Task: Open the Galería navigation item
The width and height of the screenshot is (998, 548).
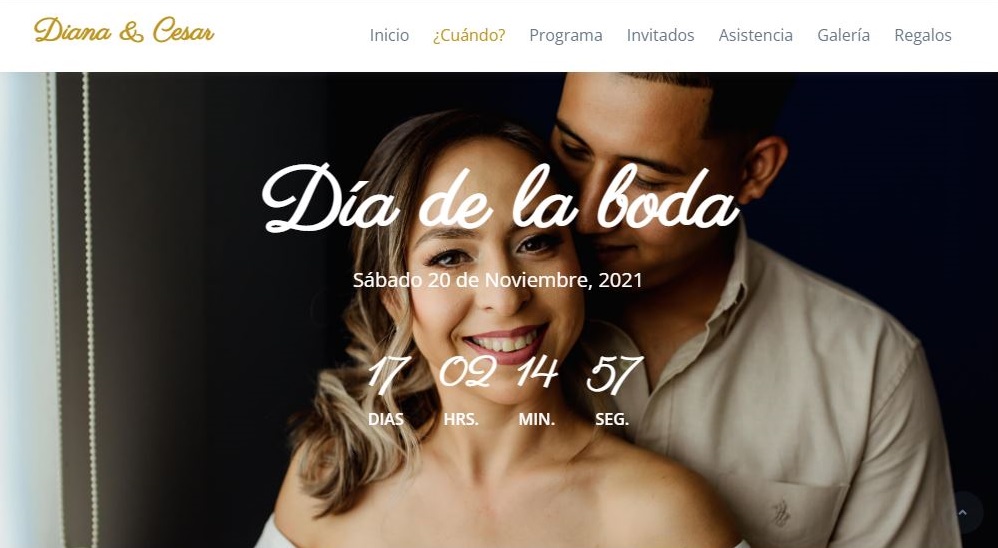Action: 843,35
